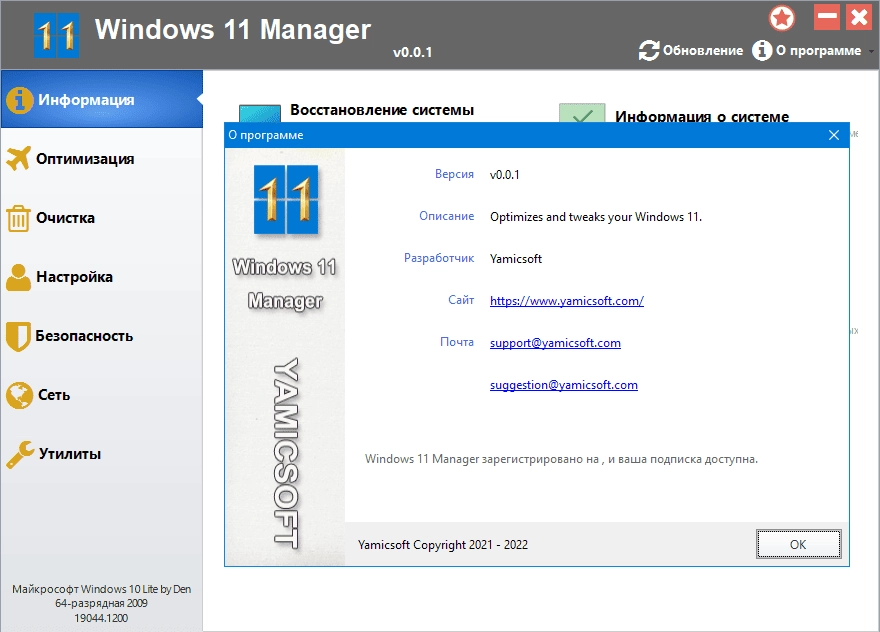The height and width of the screenshot is (632, 880).
Task: Click the Windows 11 Manager logo in header
Action: [57, 35]
